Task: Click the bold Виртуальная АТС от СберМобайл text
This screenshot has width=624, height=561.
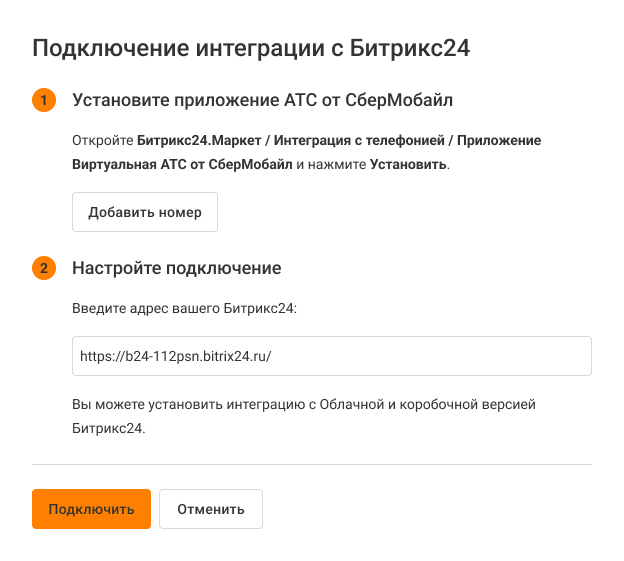Action: [182, 164]
